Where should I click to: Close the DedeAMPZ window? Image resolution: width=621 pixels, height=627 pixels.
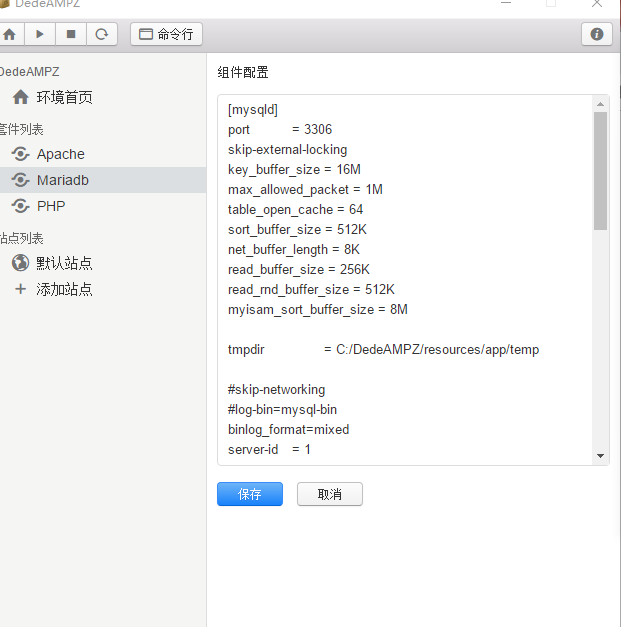pyautogui.click(x=598, y=4)
